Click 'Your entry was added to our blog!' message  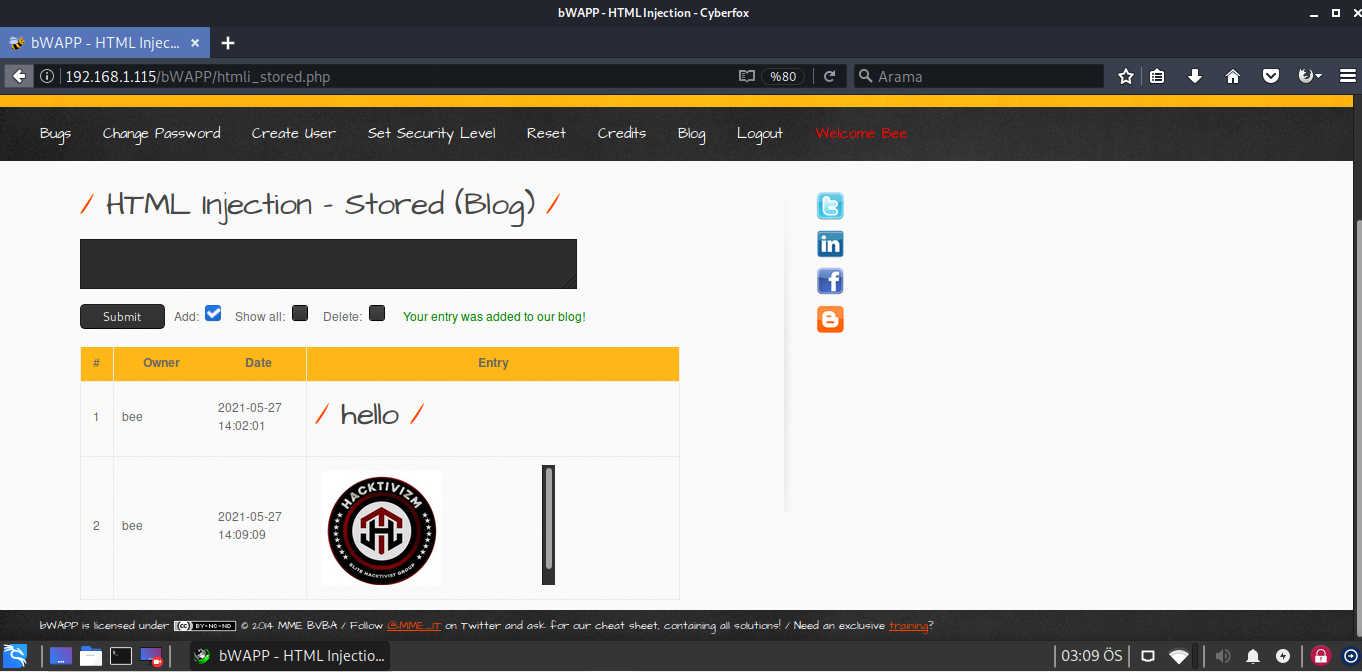tap(494, 317)
